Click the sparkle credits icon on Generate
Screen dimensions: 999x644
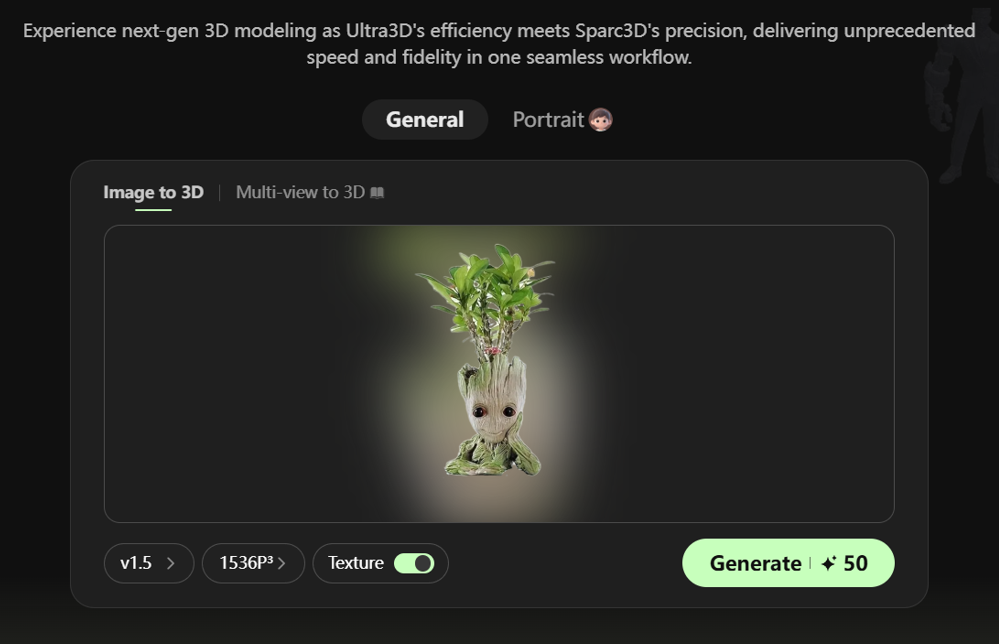828,564
